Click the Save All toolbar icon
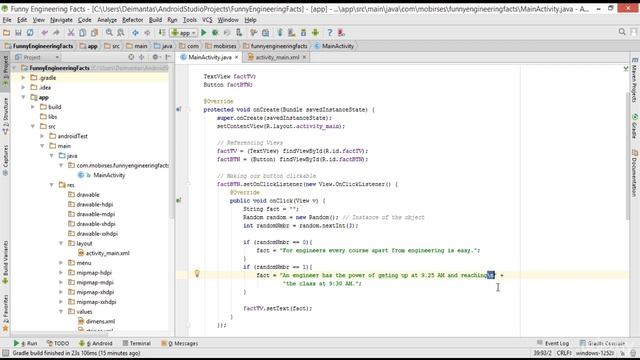Image resolution: width=640 pixels, height=360 pixels. (x=18, y=33)
